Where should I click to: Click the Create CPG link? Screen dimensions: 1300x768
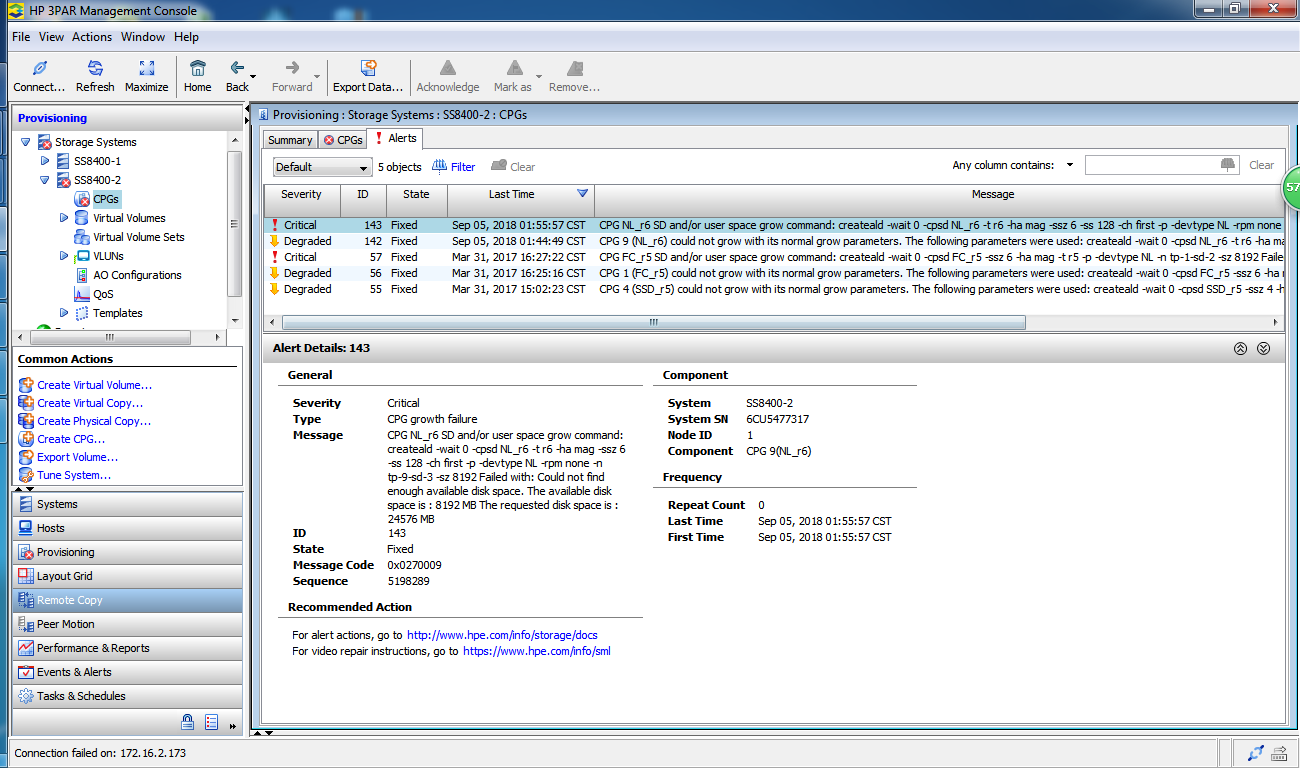[x=71, y=439]
